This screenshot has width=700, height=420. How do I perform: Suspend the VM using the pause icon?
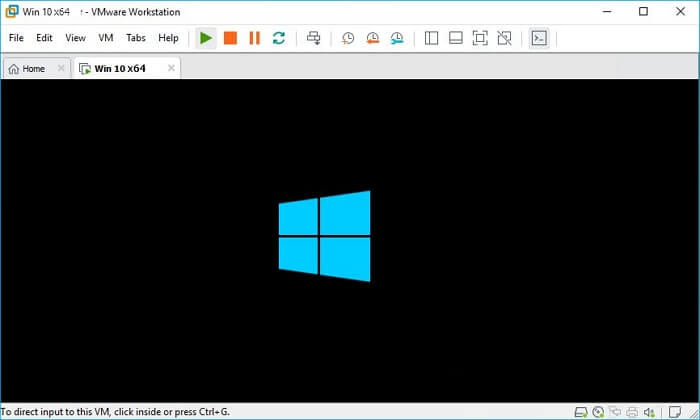tap(254, 38)
